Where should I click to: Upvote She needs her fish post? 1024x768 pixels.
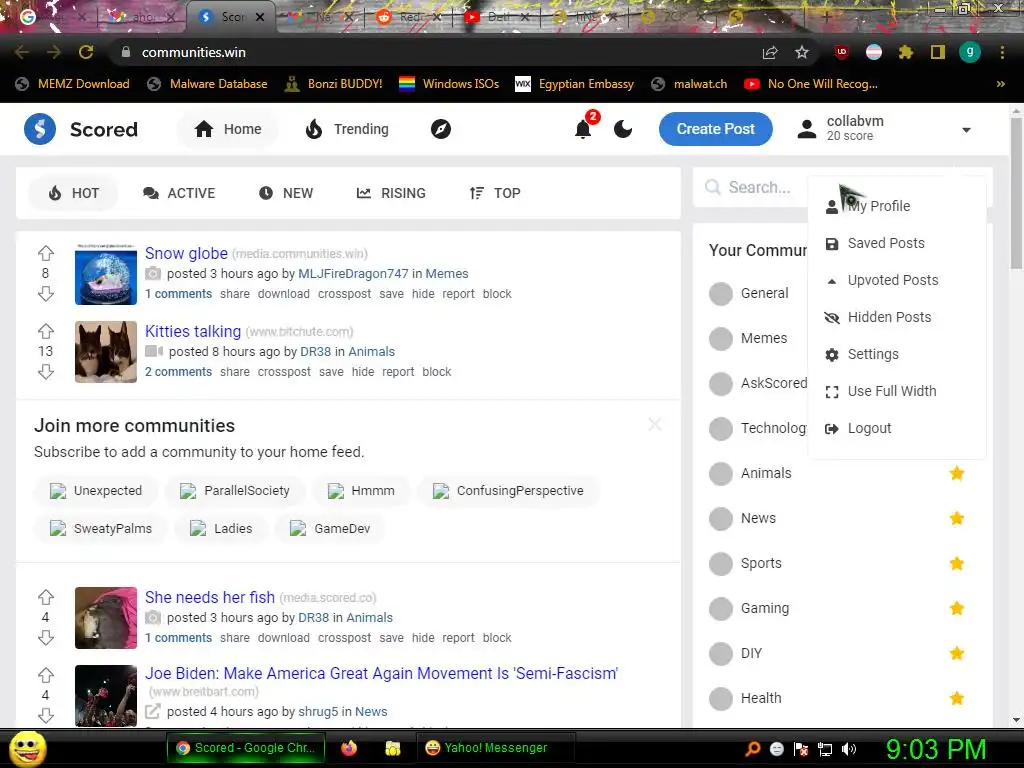coord(46,597)
